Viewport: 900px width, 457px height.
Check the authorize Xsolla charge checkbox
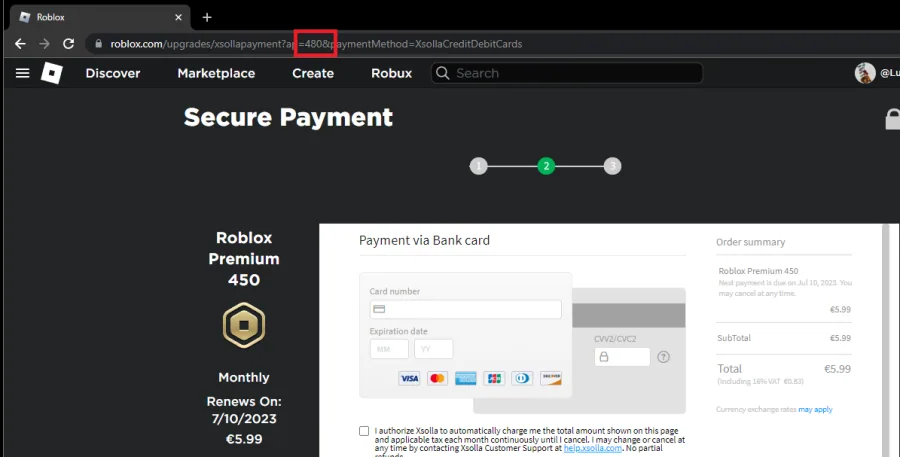coord(364,431)
